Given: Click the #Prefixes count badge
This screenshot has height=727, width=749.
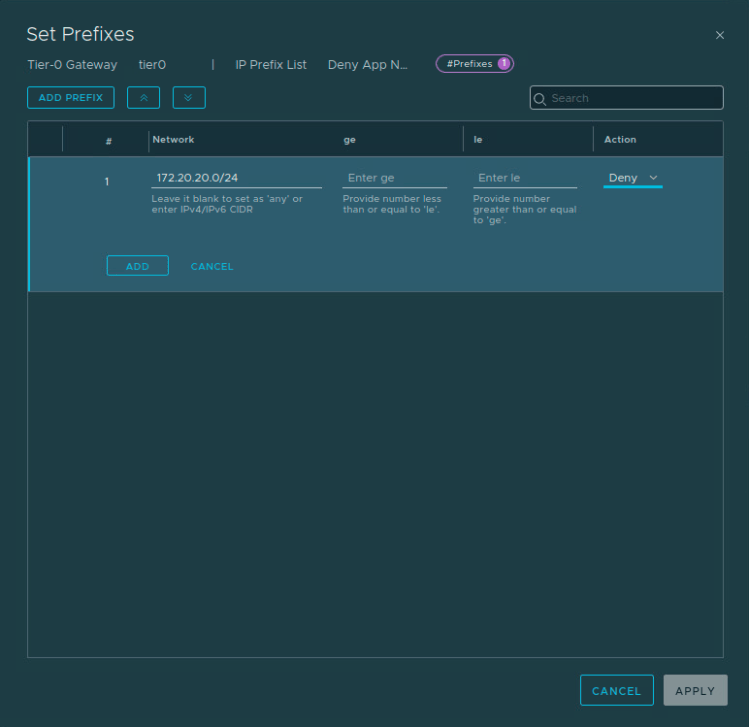Looking at the screenshot, I should pos(474,64).
